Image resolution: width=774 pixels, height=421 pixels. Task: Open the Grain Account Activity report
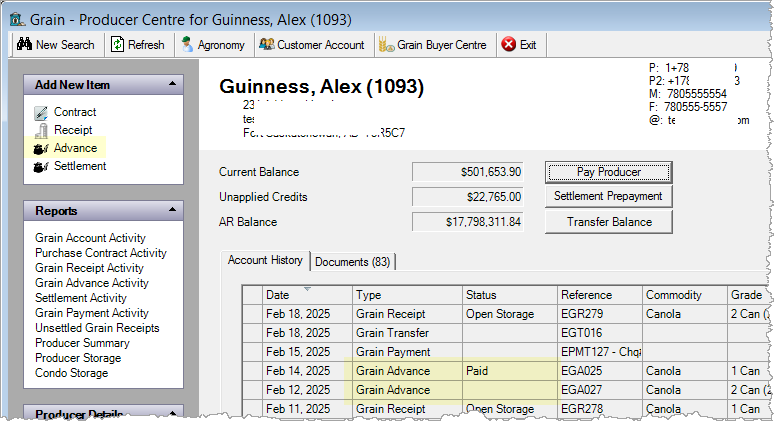click(x=90, y=238)
